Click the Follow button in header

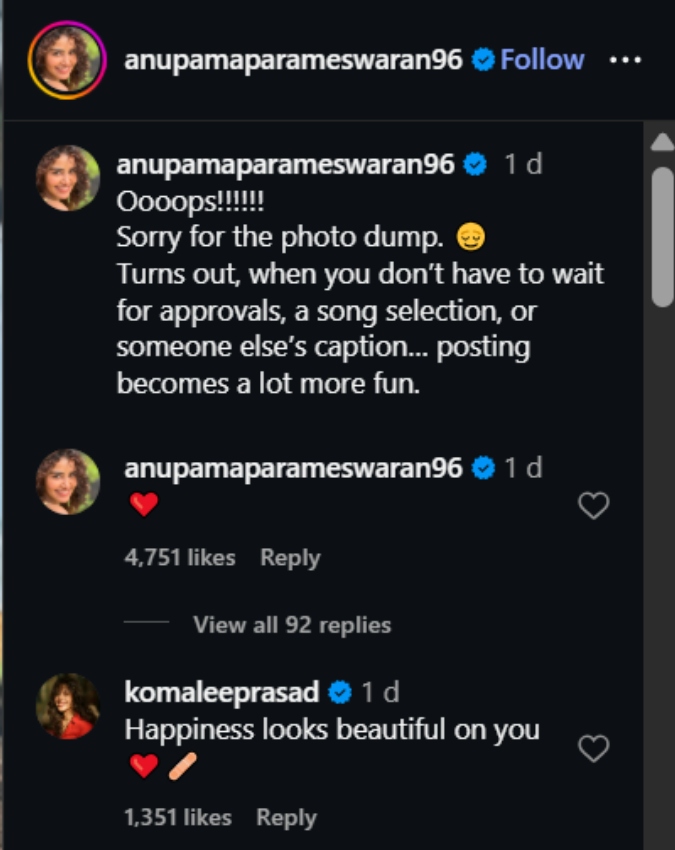click(542, 59)
